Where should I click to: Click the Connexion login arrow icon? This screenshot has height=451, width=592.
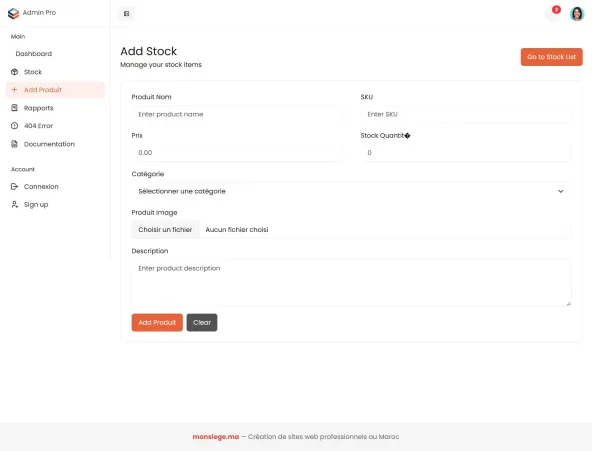tap(14, 186)
